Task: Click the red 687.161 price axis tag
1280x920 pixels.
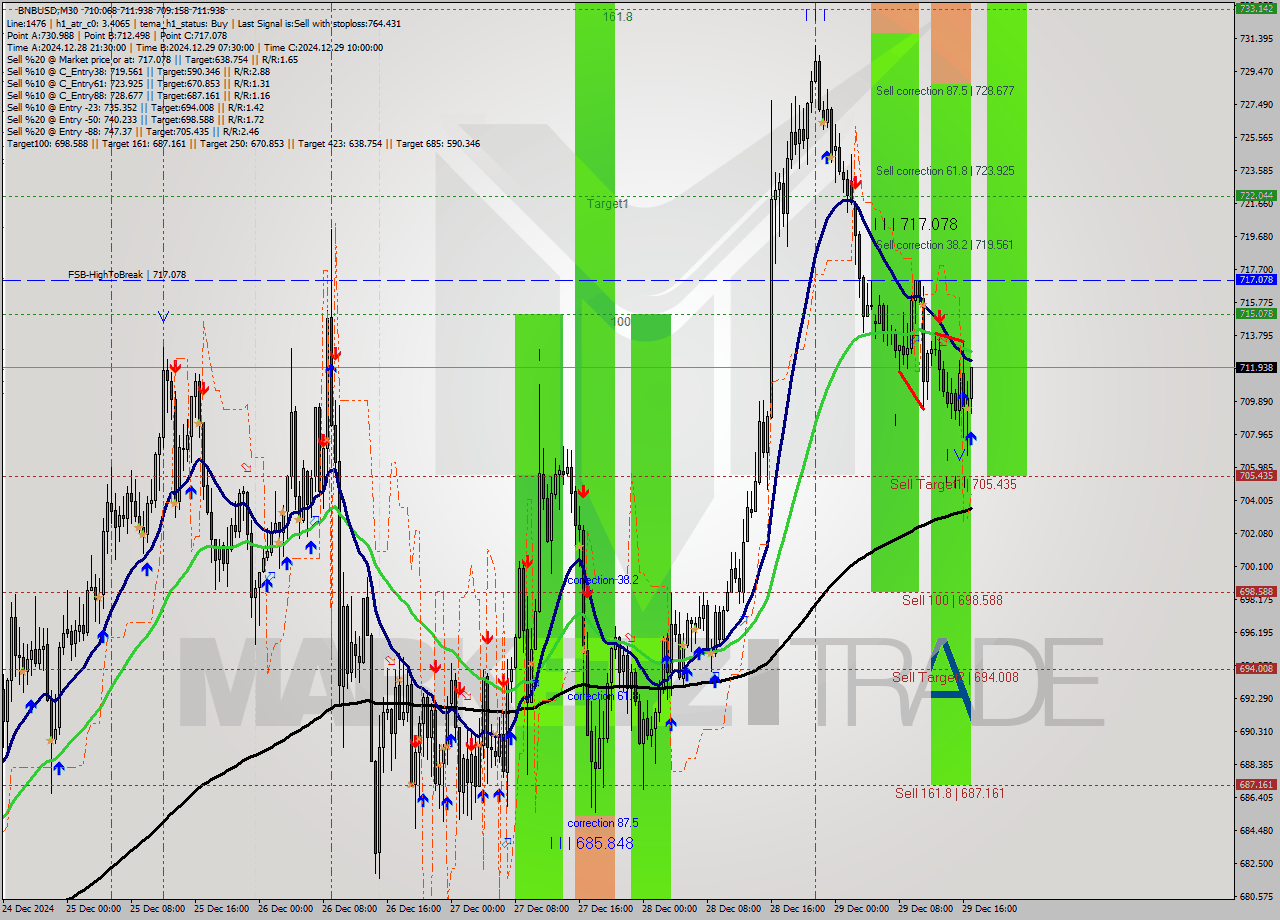Action: pyautogui.click(x=1256, y=785)
